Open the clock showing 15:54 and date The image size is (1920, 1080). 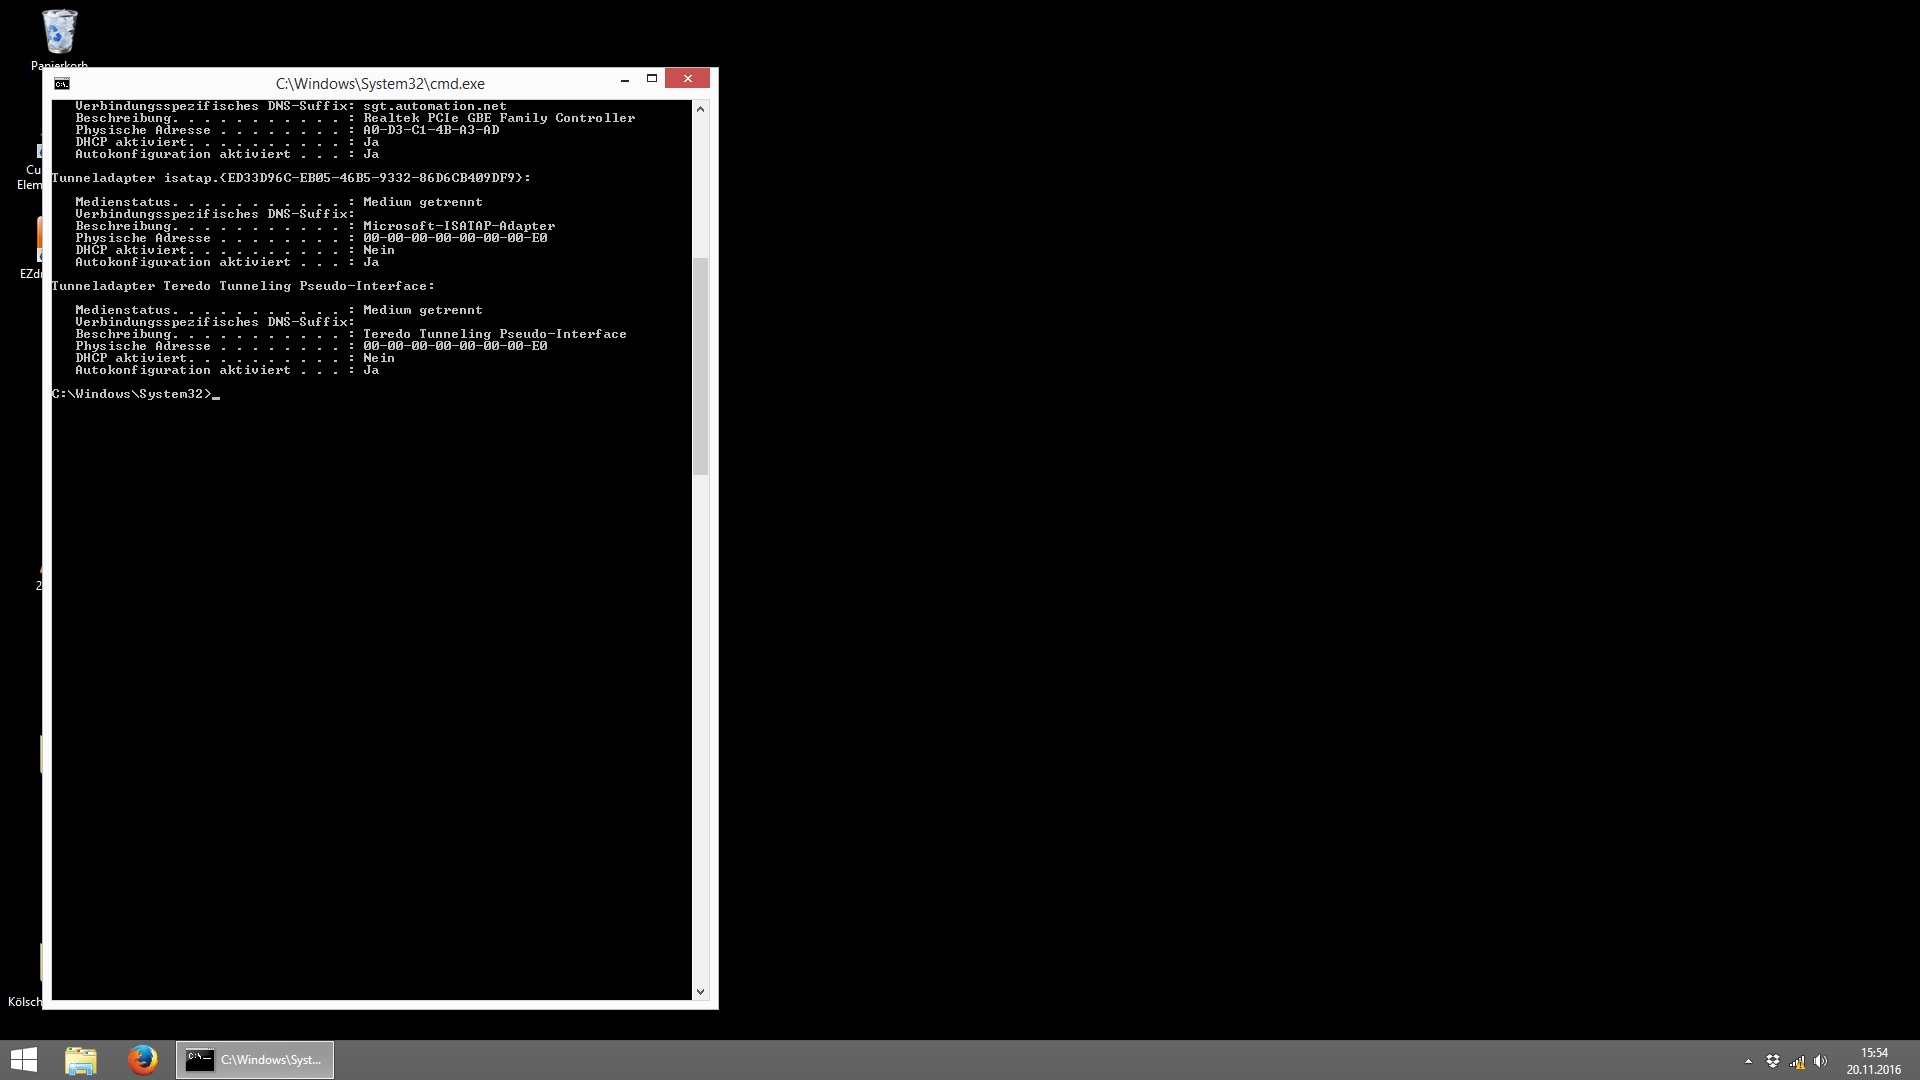pos(1873,1061)
